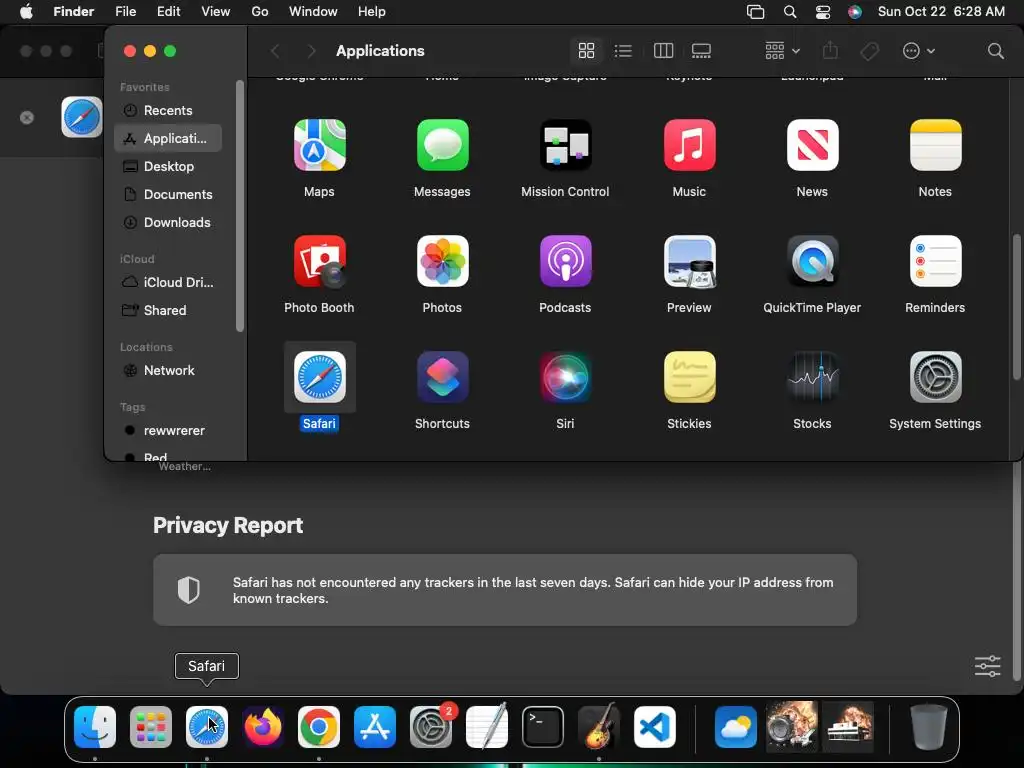1024x768 pixels.
Task: Open Recents in the Finder sidebar
Action: tap(168, 110)
